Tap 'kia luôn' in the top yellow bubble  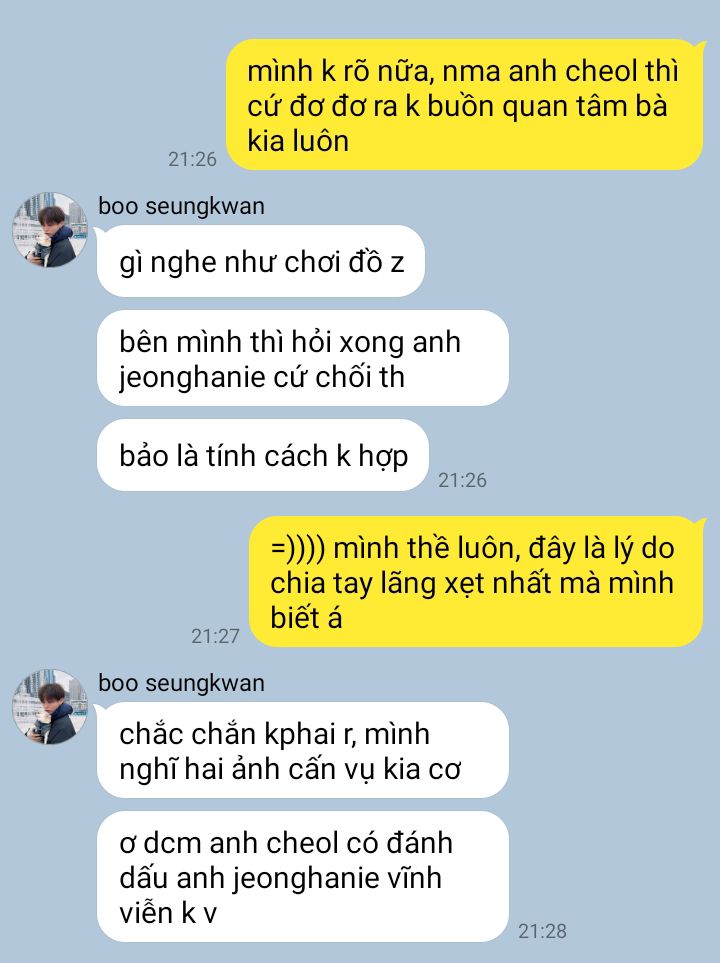pos(298,141)
